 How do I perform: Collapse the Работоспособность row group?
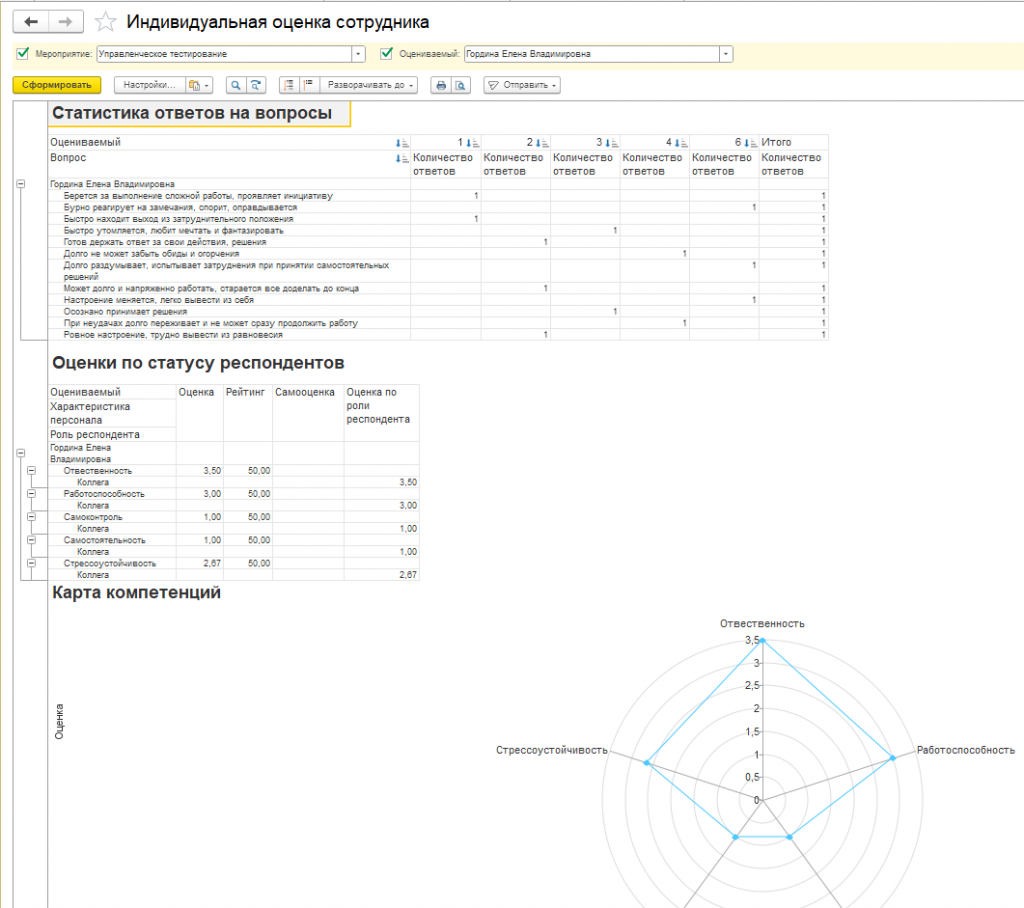[31, 494]
